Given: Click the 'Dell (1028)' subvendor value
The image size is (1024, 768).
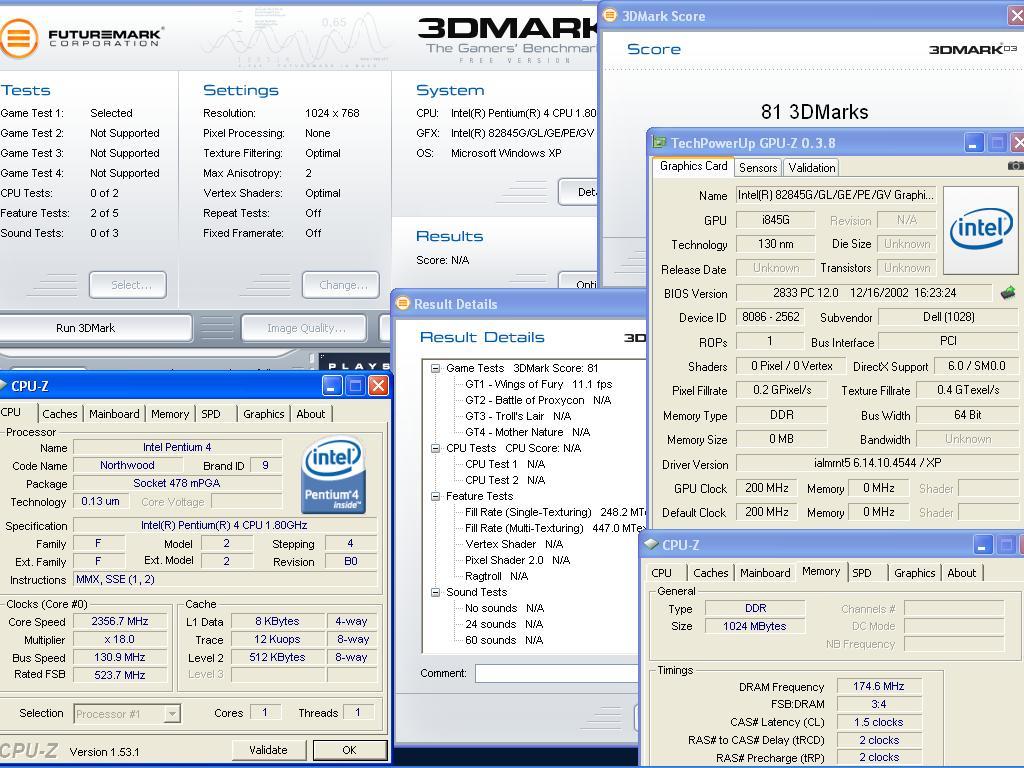Looking at the screenshot, I should coord(948,317).
